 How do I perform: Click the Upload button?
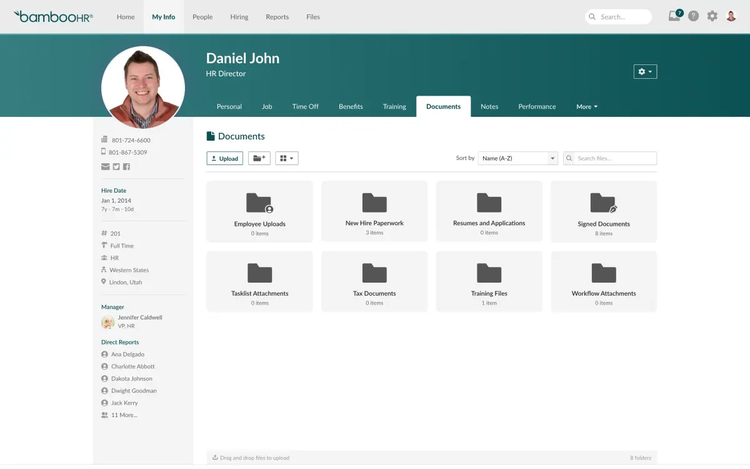(225, 158)
